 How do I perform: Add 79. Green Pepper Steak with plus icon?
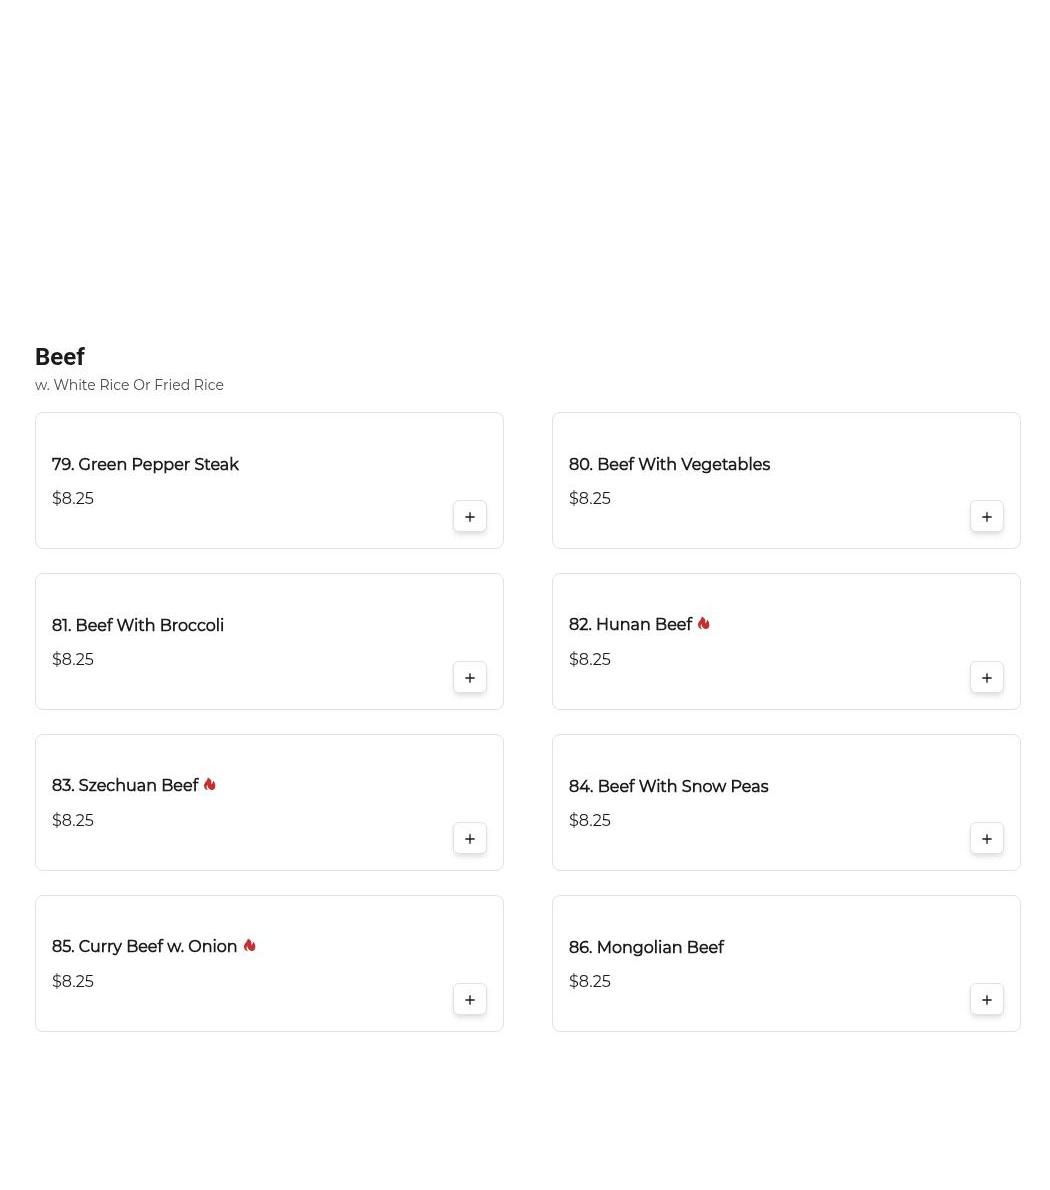pos(470,517)
